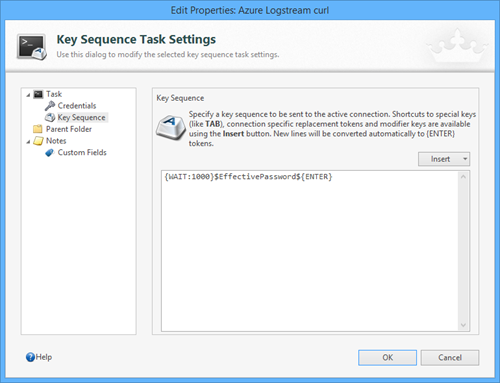Collapse the Task tree node
The image size is (500, 383).
[x=28, y=95]
